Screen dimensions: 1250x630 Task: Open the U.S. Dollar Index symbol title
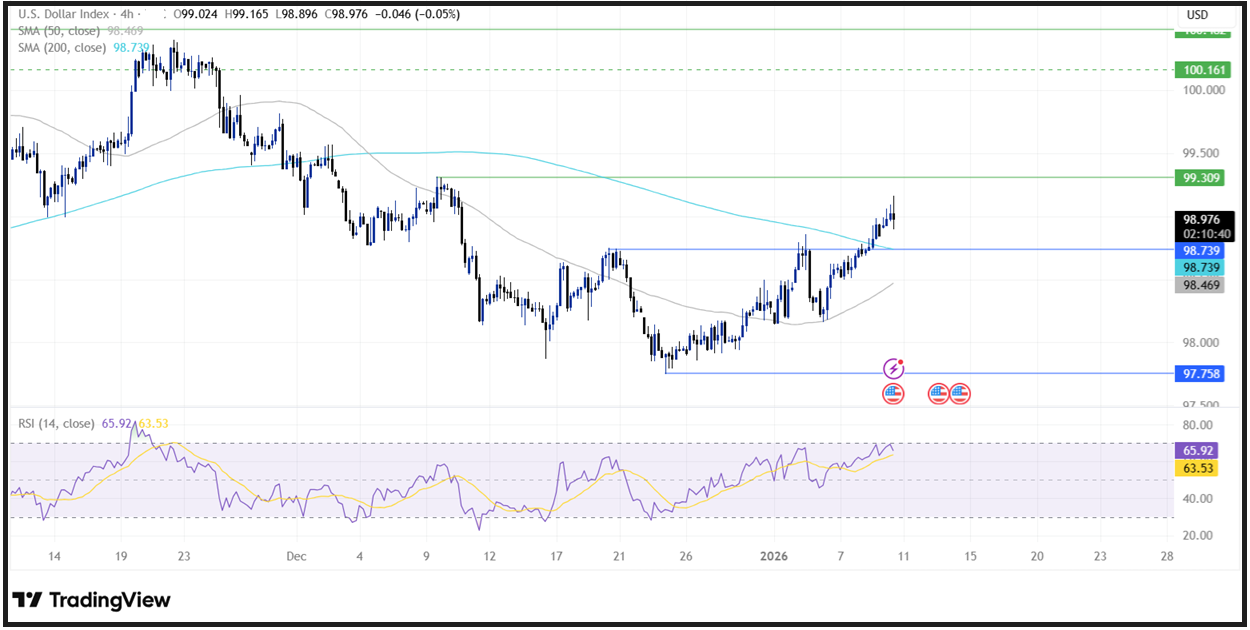[x=65, y=14]
